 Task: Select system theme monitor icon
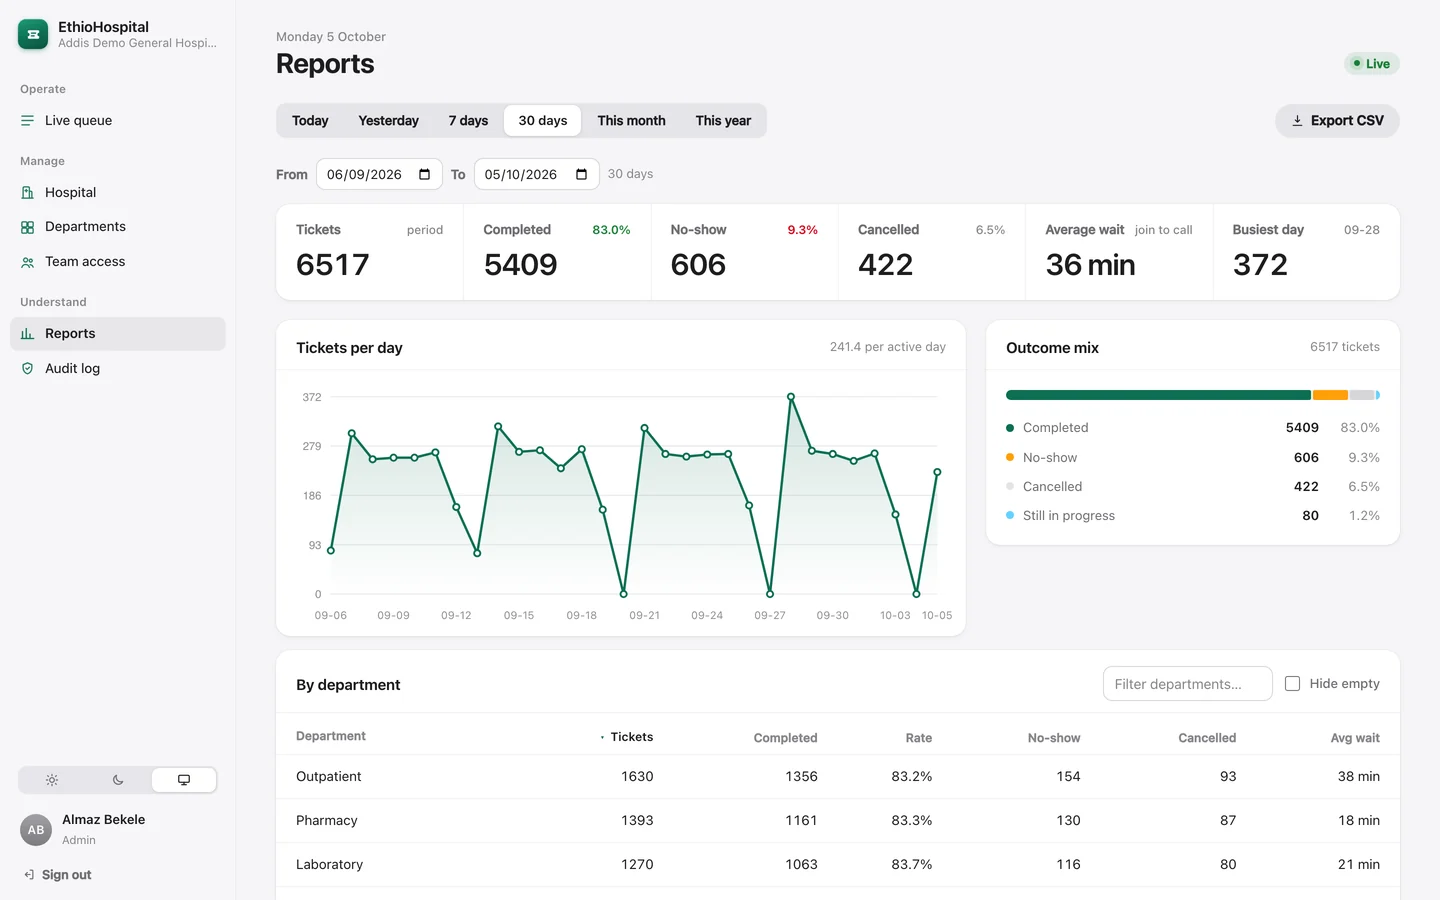(184, 780)
